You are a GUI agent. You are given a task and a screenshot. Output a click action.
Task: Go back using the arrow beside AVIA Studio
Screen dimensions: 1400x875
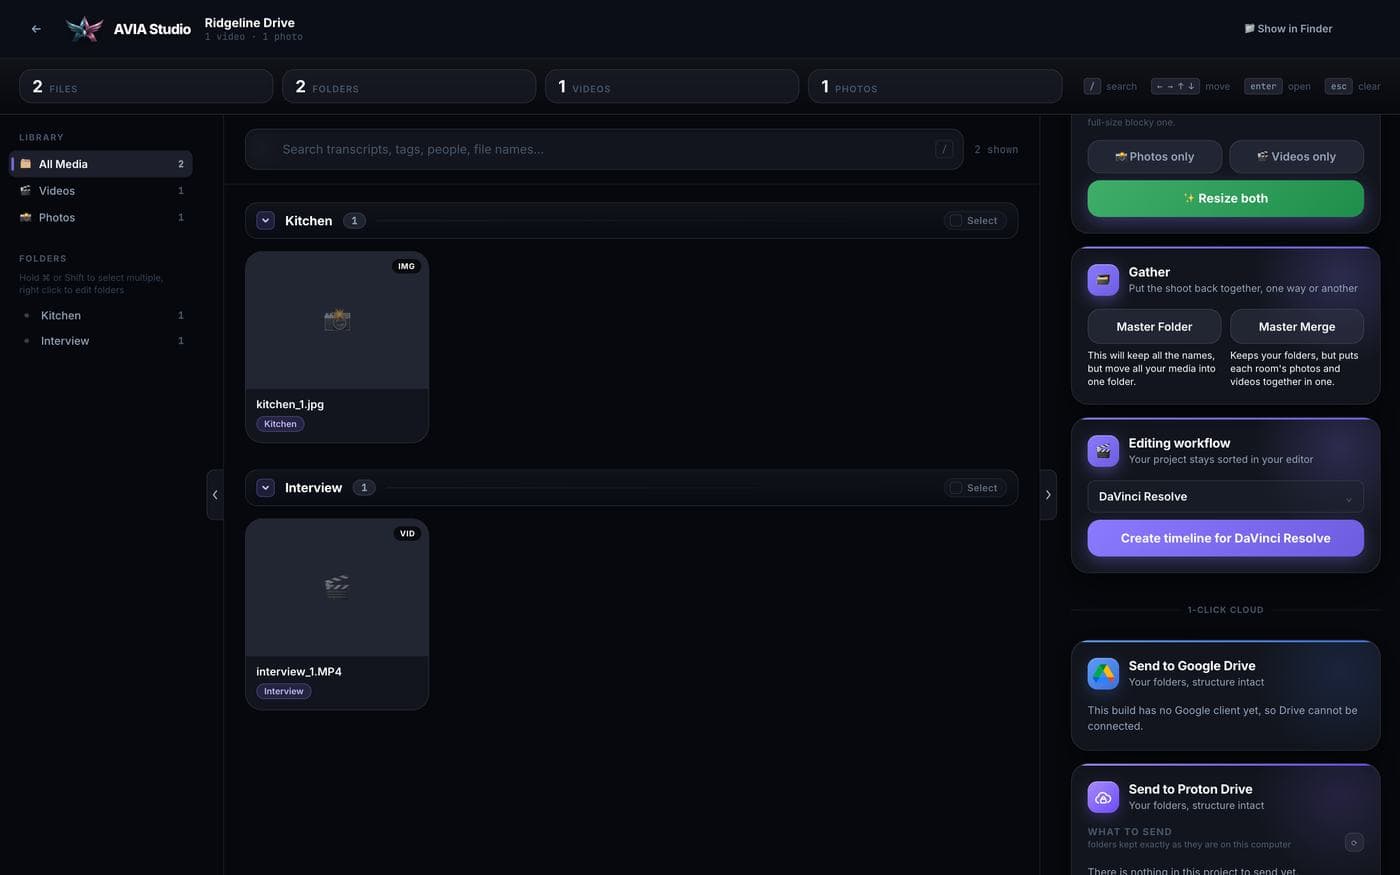pyautogui.click(x=36, y=29)
